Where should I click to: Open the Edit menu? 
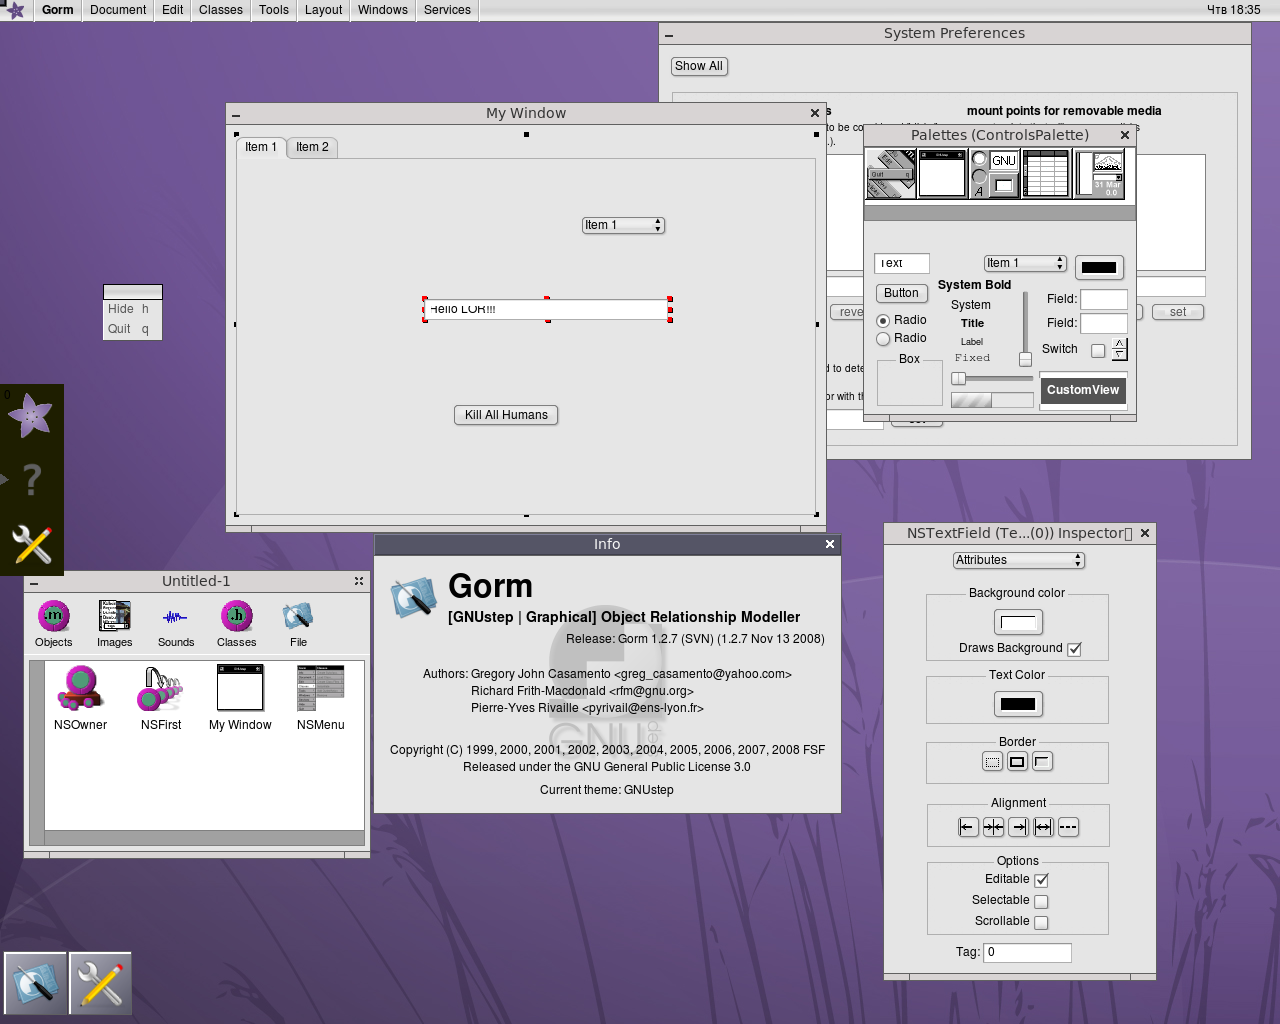(x=173, y=10)
